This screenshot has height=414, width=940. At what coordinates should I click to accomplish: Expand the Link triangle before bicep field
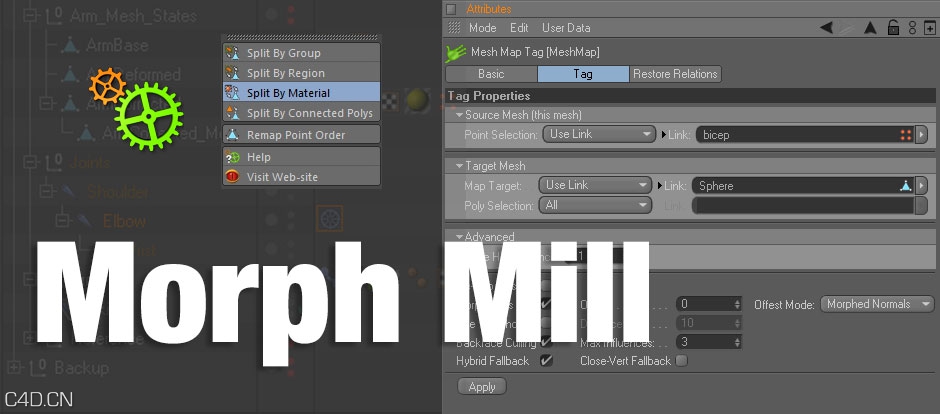click(664, 135)
